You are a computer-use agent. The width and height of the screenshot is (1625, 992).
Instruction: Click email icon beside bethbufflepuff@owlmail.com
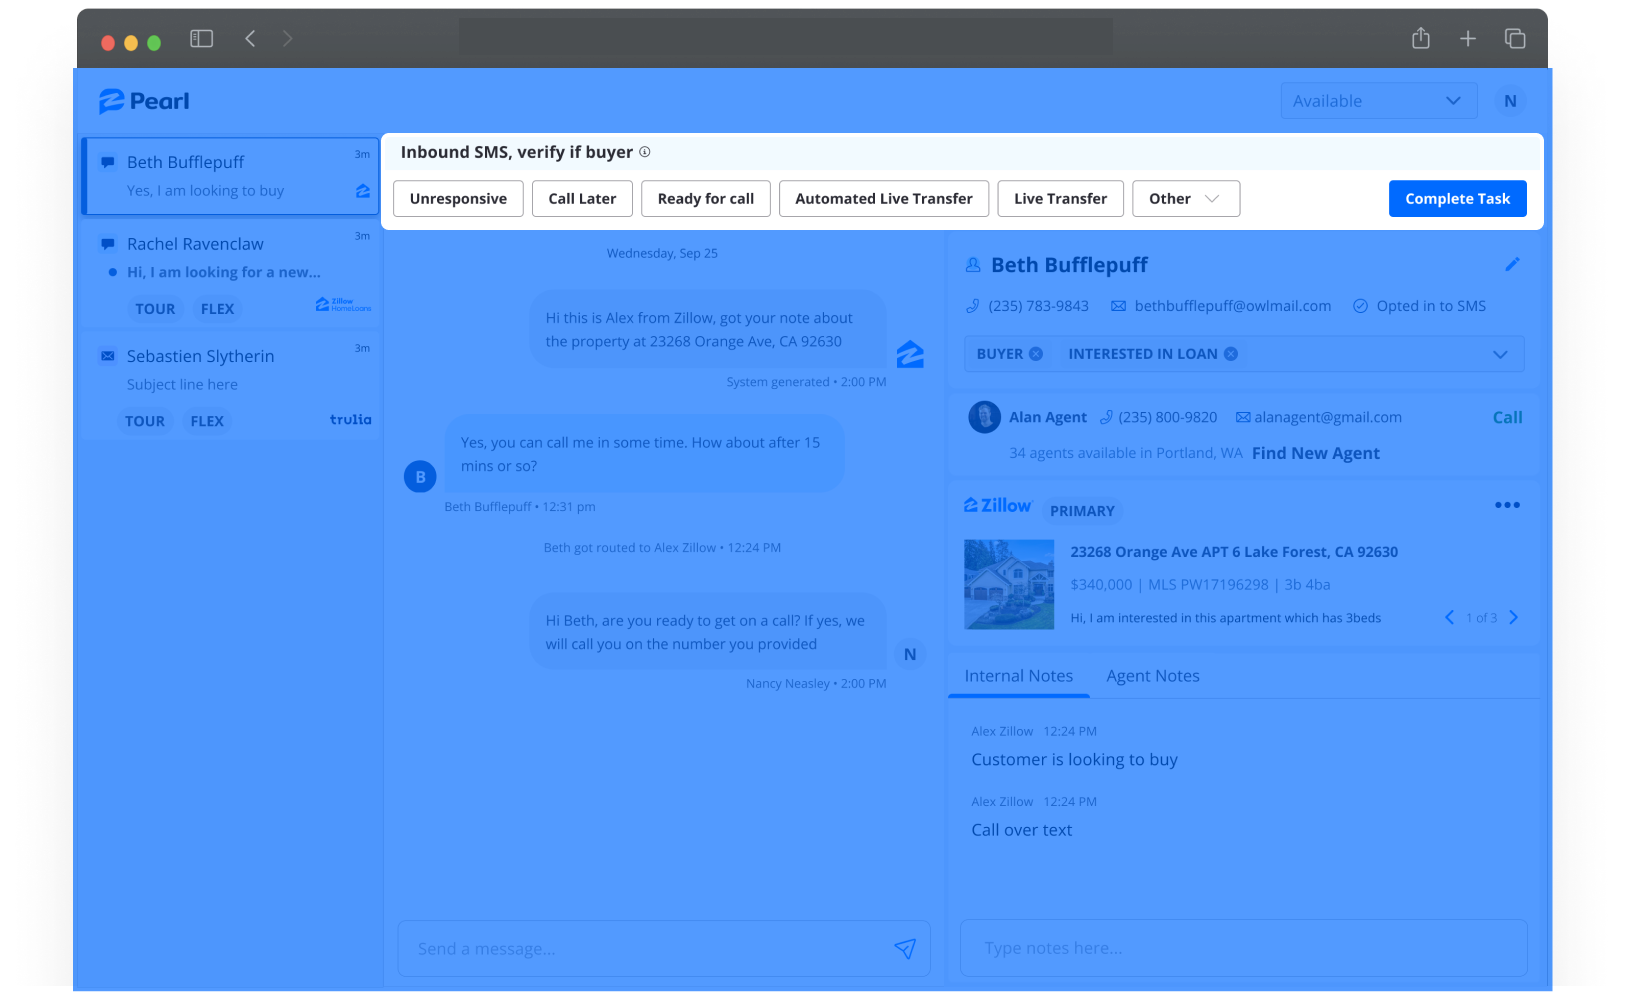pyautogui.click(x=1118, y=306)
